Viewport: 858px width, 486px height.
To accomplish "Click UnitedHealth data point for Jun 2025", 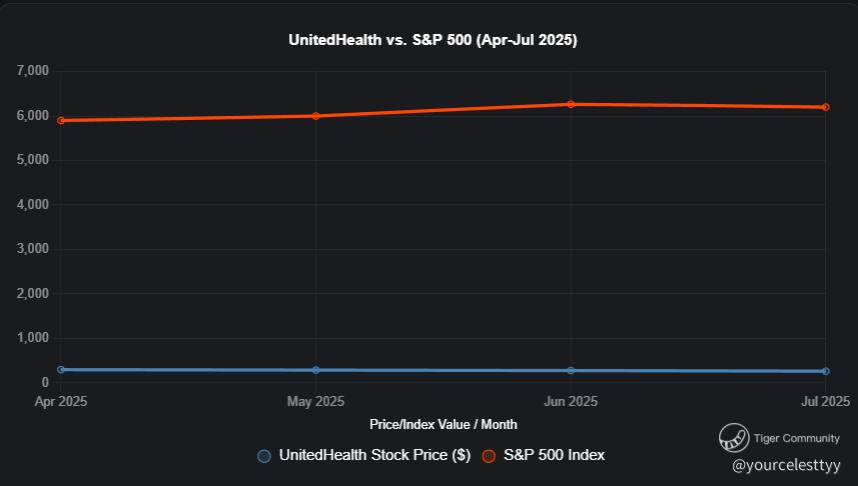I will coord(571,371).
